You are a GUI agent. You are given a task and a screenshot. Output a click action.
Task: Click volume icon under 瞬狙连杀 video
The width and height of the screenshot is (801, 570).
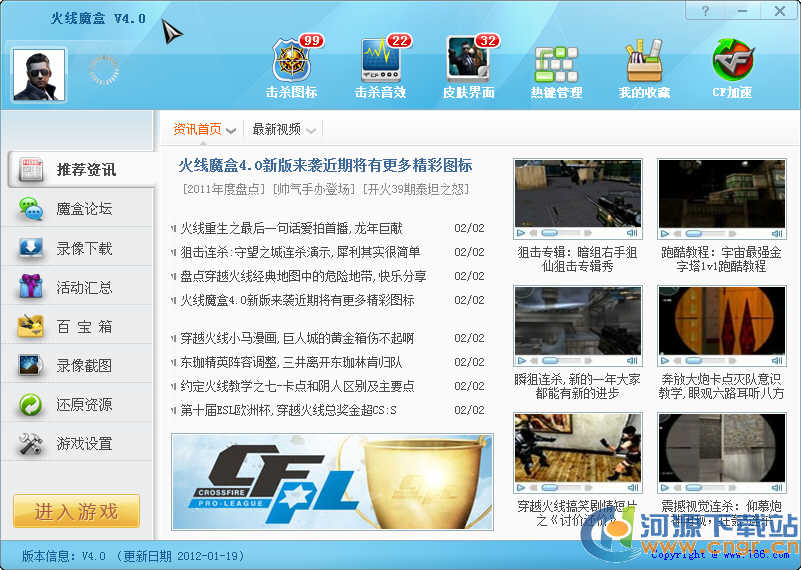pos(632,361)
